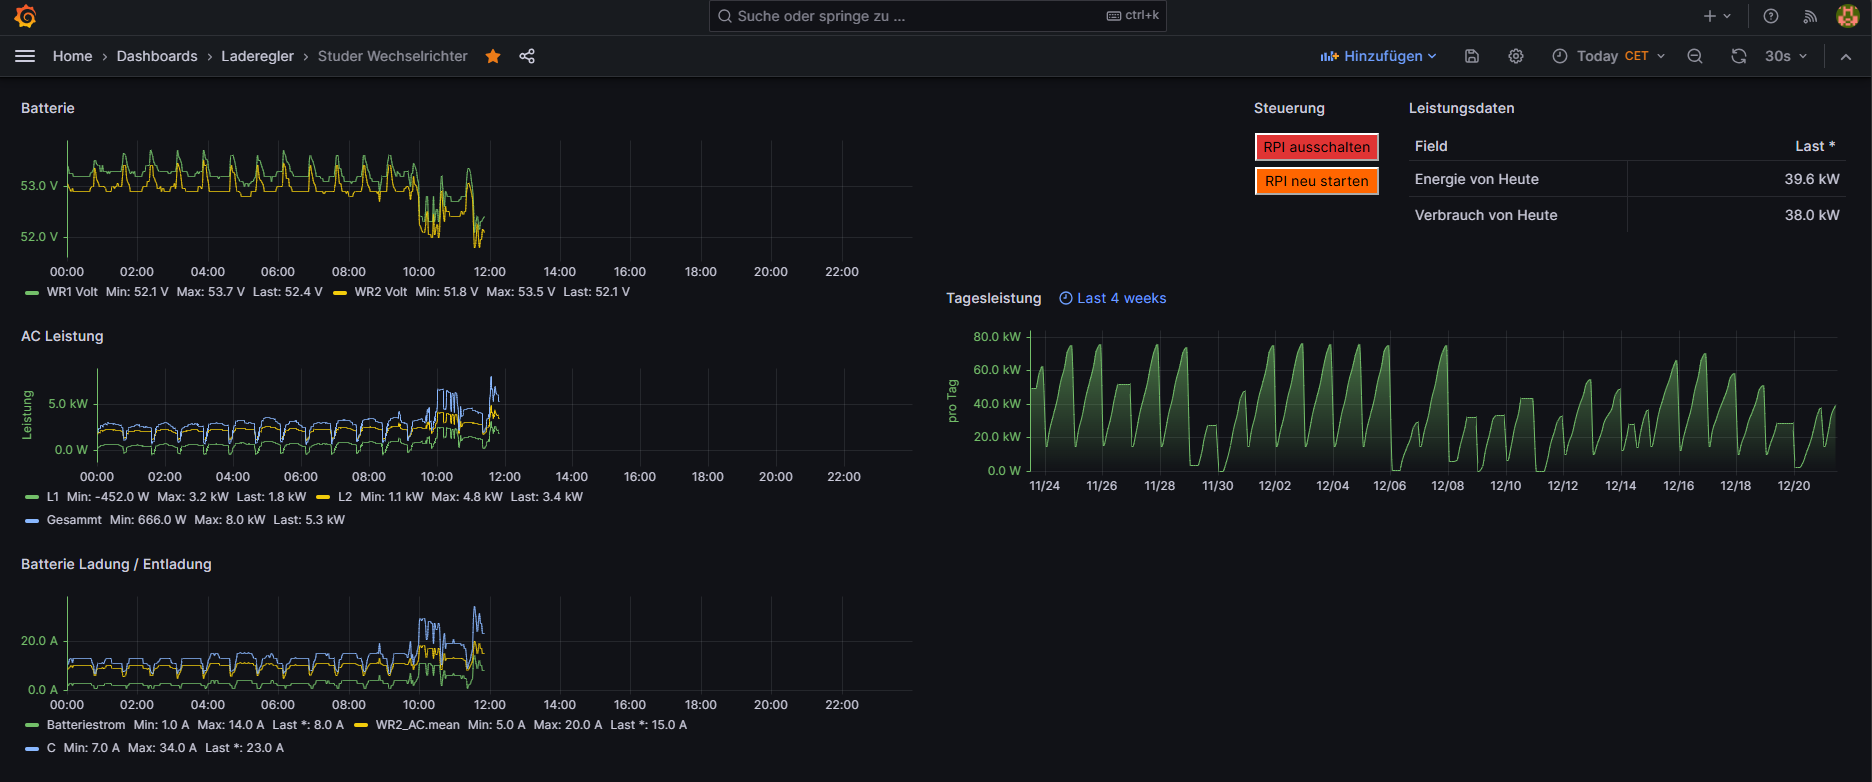This screenshot has height=782, width=1872.
Task: Open the help question mark icon
Action: tap(1771, 16)
